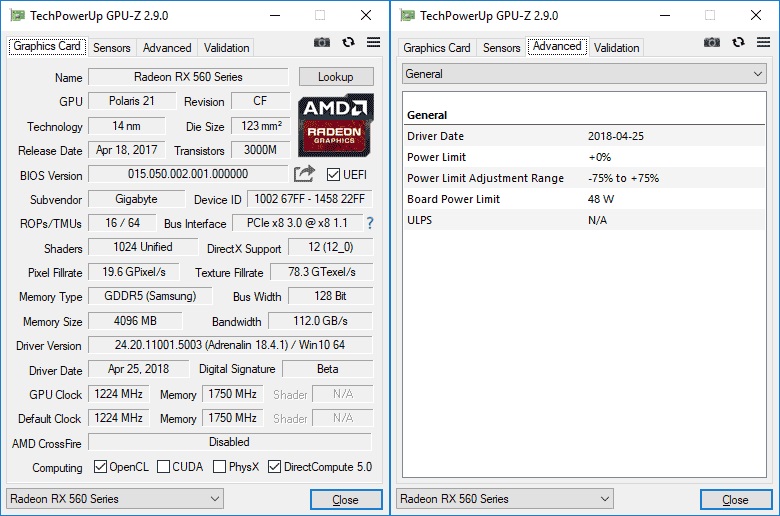Click DirectX Support field 12 (12_0)
This screenshot has width=780, height=516.
[330, 247]
